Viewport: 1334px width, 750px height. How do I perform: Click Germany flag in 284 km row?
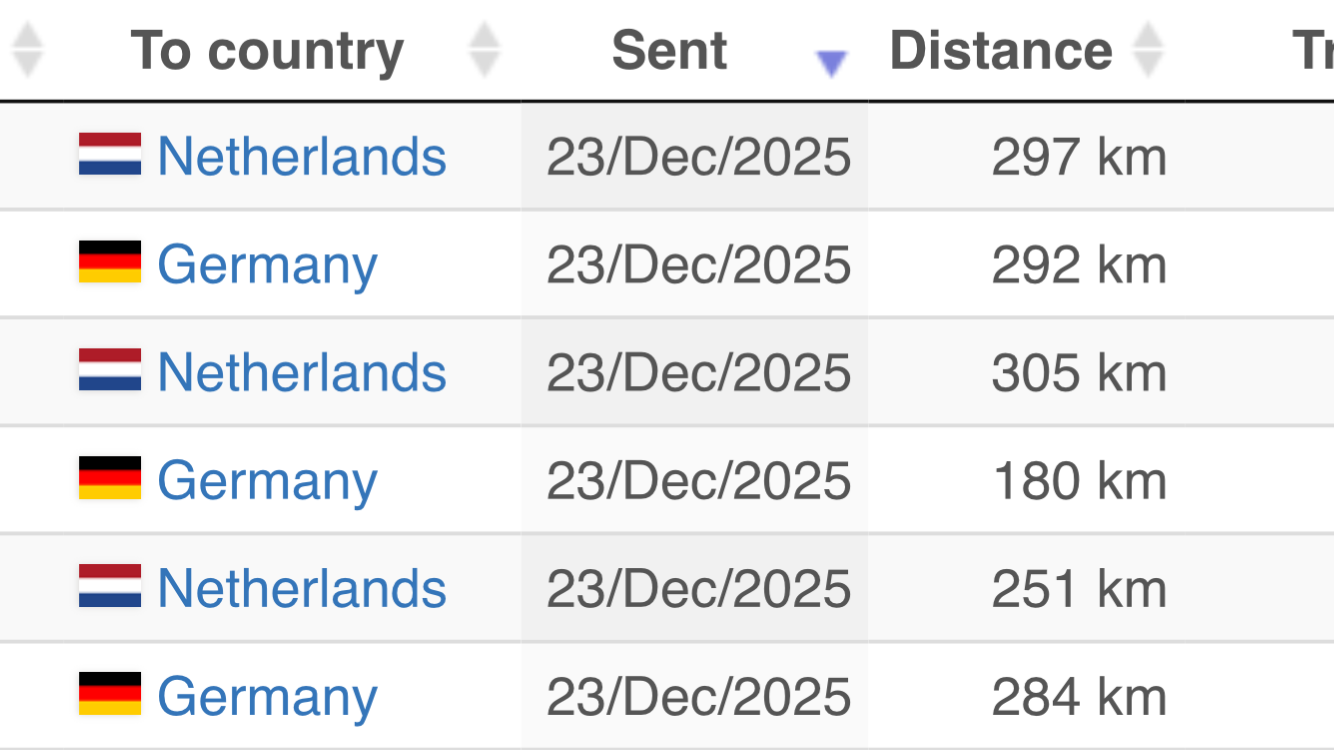click(110, 695)
